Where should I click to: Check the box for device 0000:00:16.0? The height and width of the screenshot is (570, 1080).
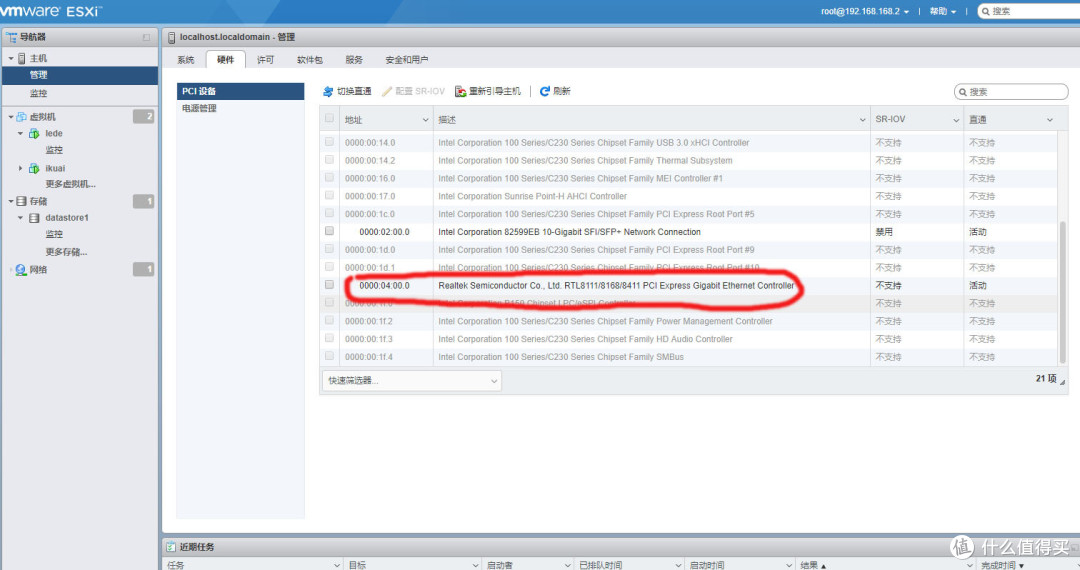[329, 178]
